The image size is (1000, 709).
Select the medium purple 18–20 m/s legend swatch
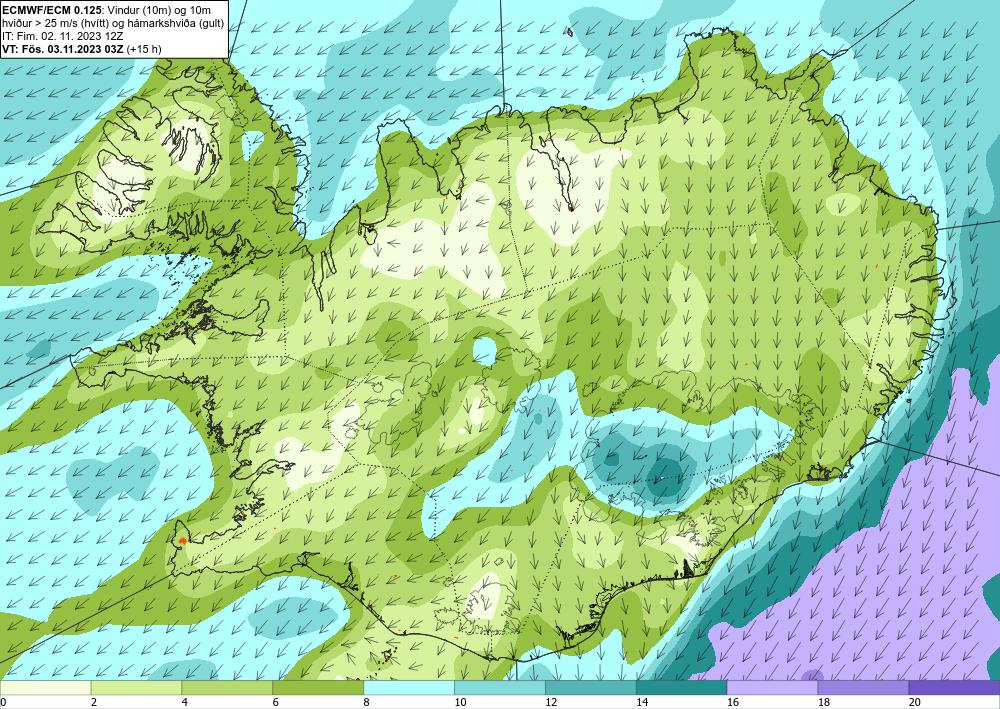[863, 688]
